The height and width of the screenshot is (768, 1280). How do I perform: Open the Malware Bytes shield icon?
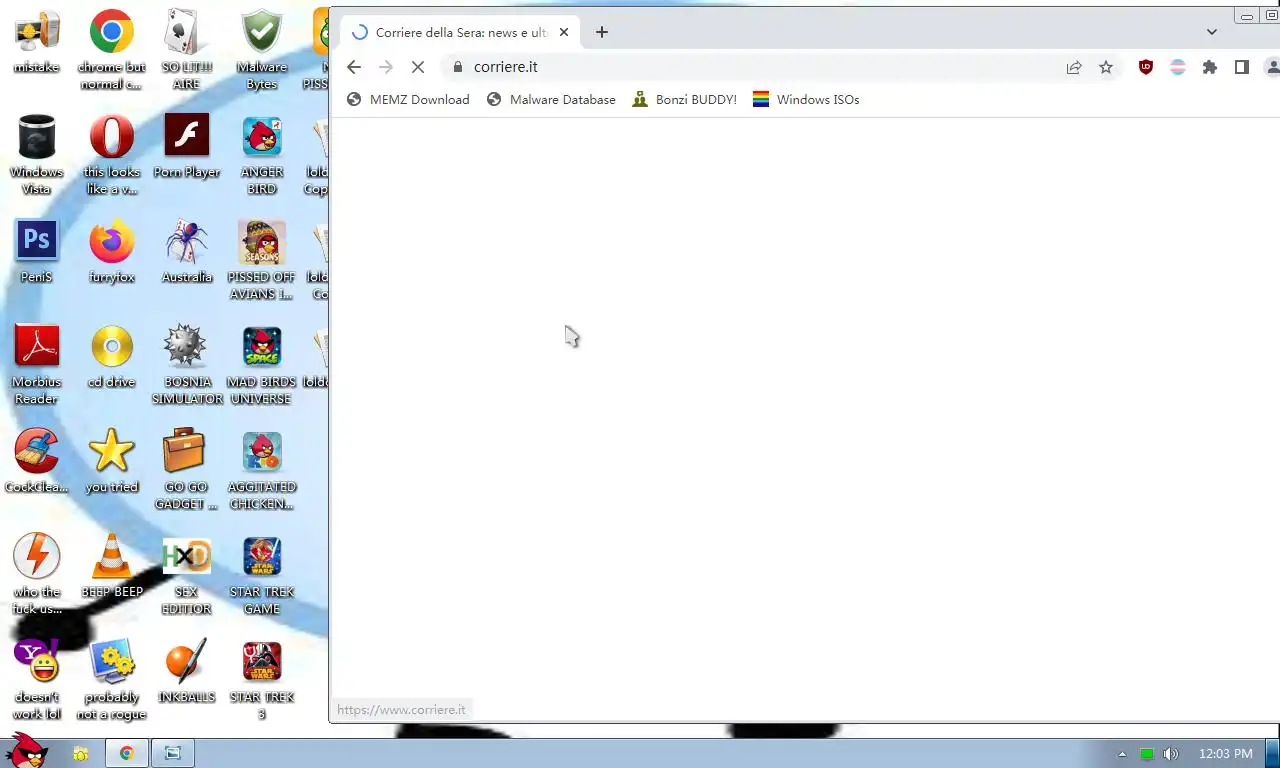tap(262, 49)
